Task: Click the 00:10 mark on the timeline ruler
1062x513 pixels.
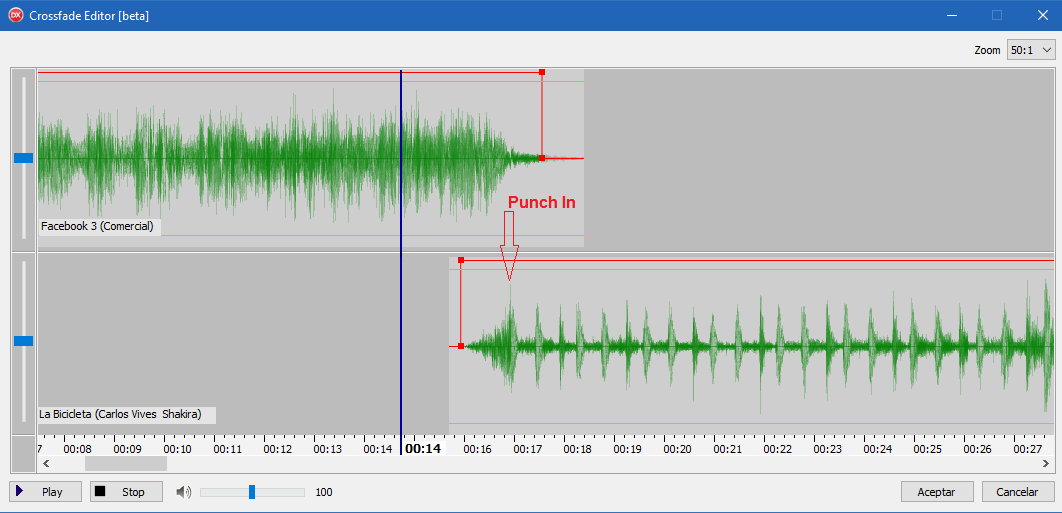Action: [x=177, y=449]
